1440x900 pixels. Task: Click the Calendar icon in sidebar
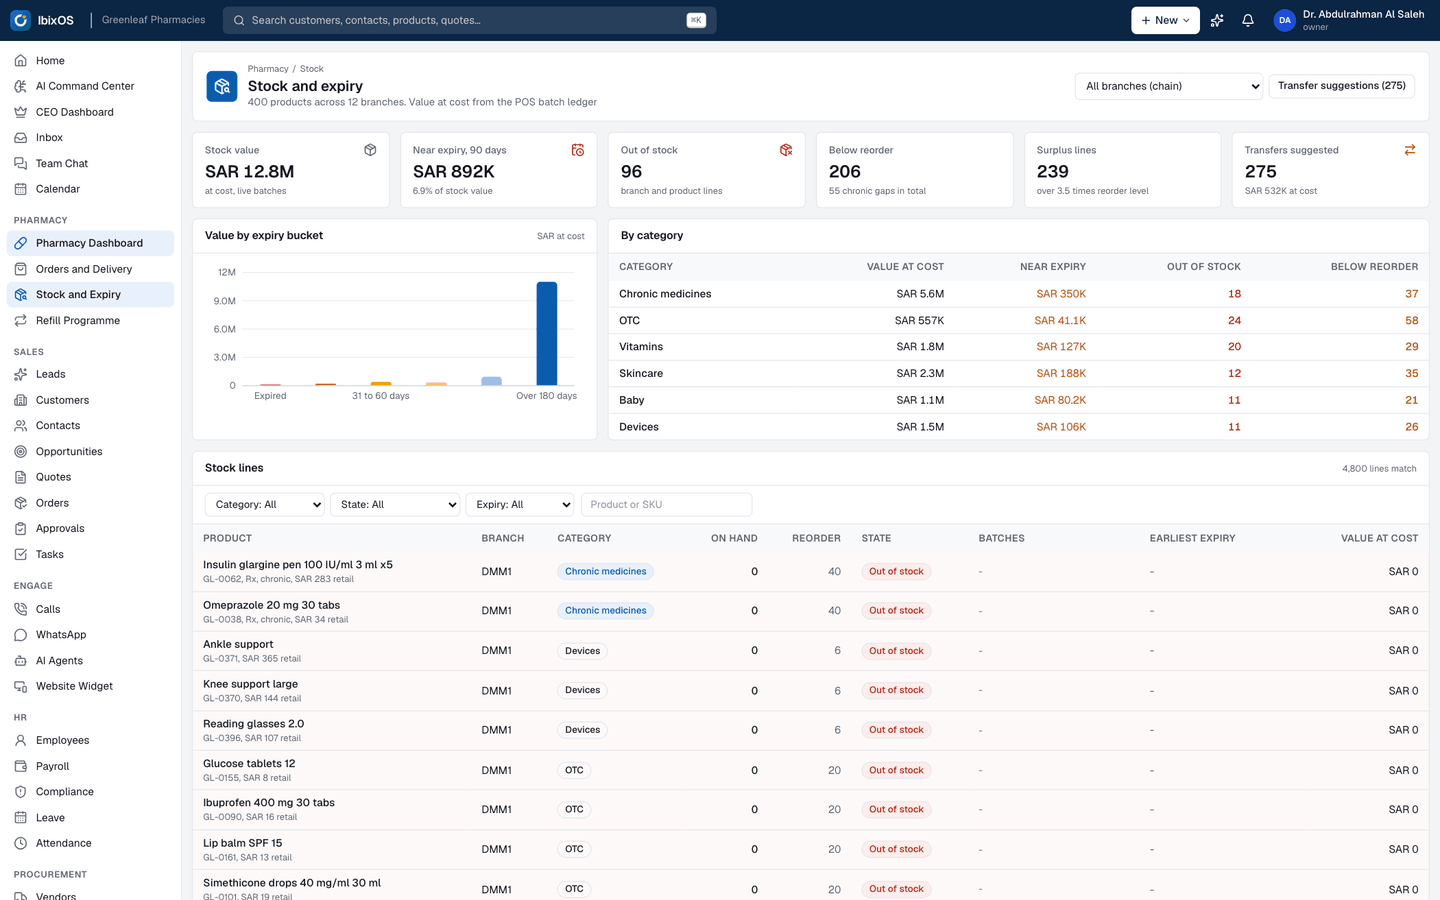[20, 189]
